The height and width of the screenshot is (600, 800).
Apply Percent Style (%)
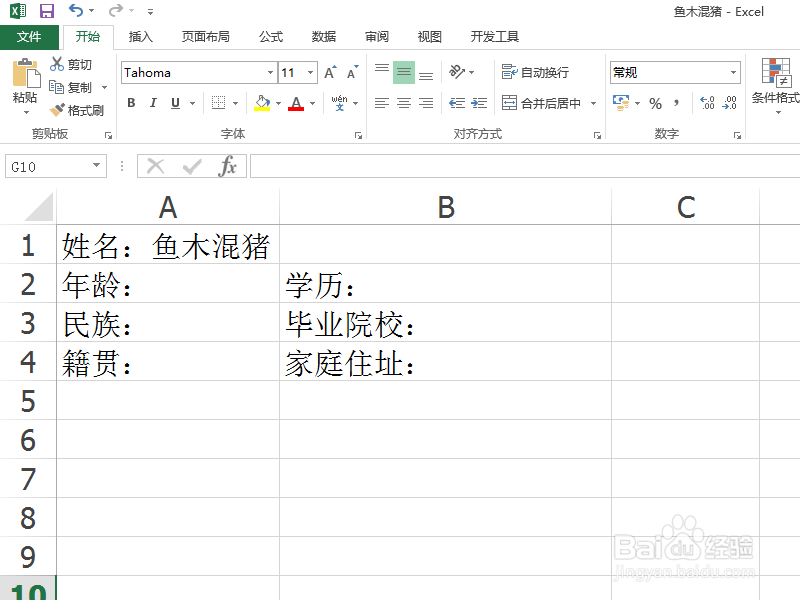(x=655, y=104)
